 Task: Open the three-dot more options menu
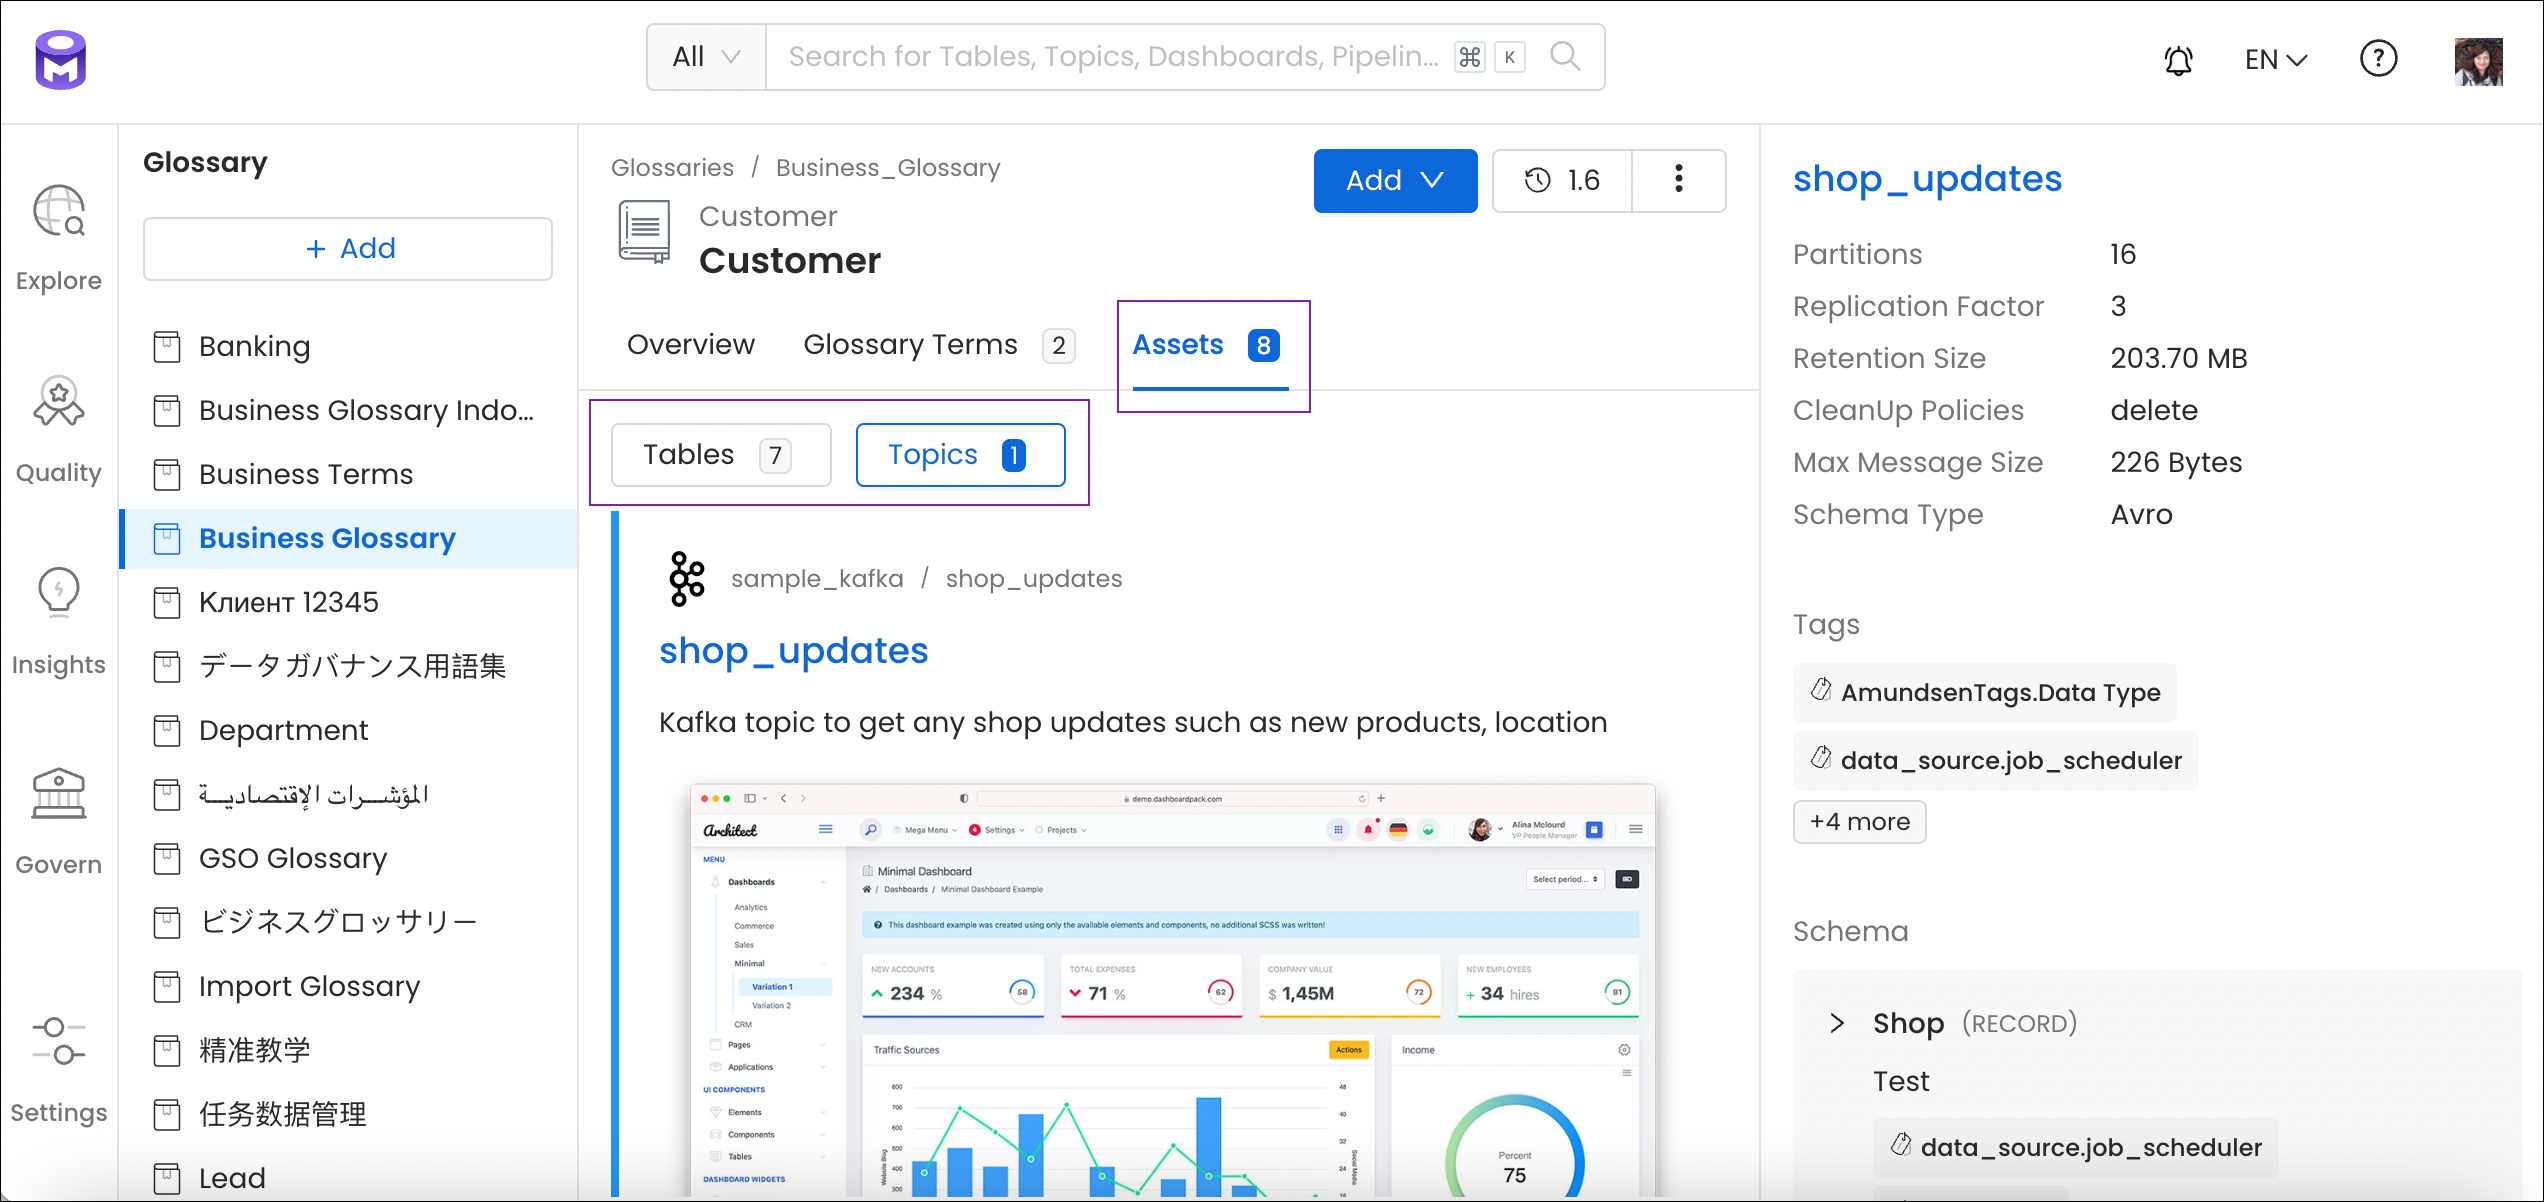click(x=1679, y=180)
